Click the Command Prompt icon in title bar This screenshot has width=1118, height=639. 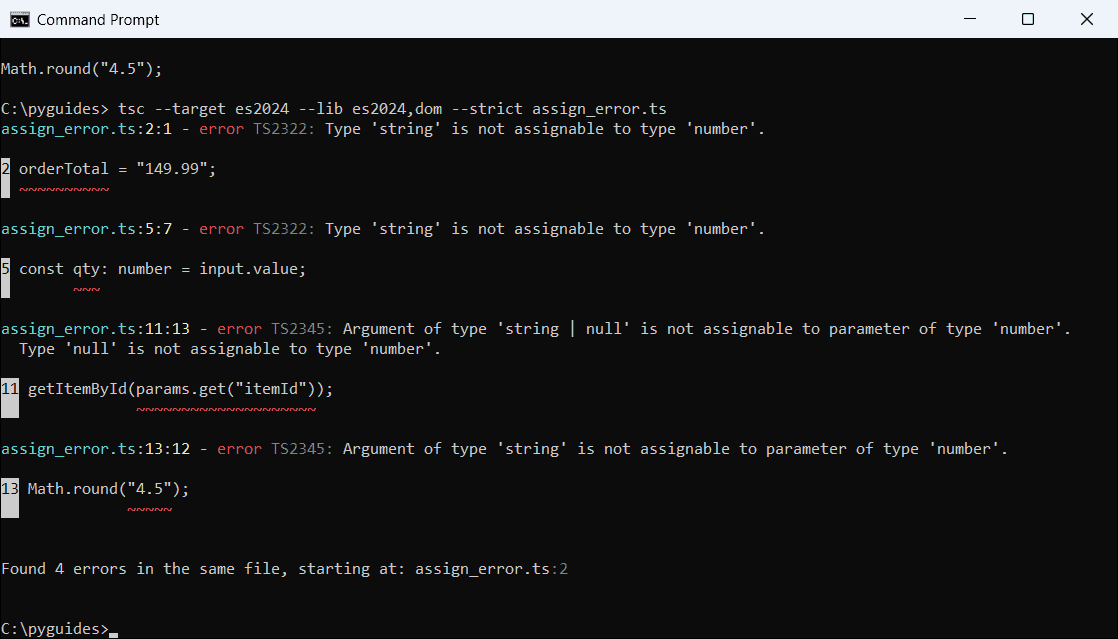(19, 19)
